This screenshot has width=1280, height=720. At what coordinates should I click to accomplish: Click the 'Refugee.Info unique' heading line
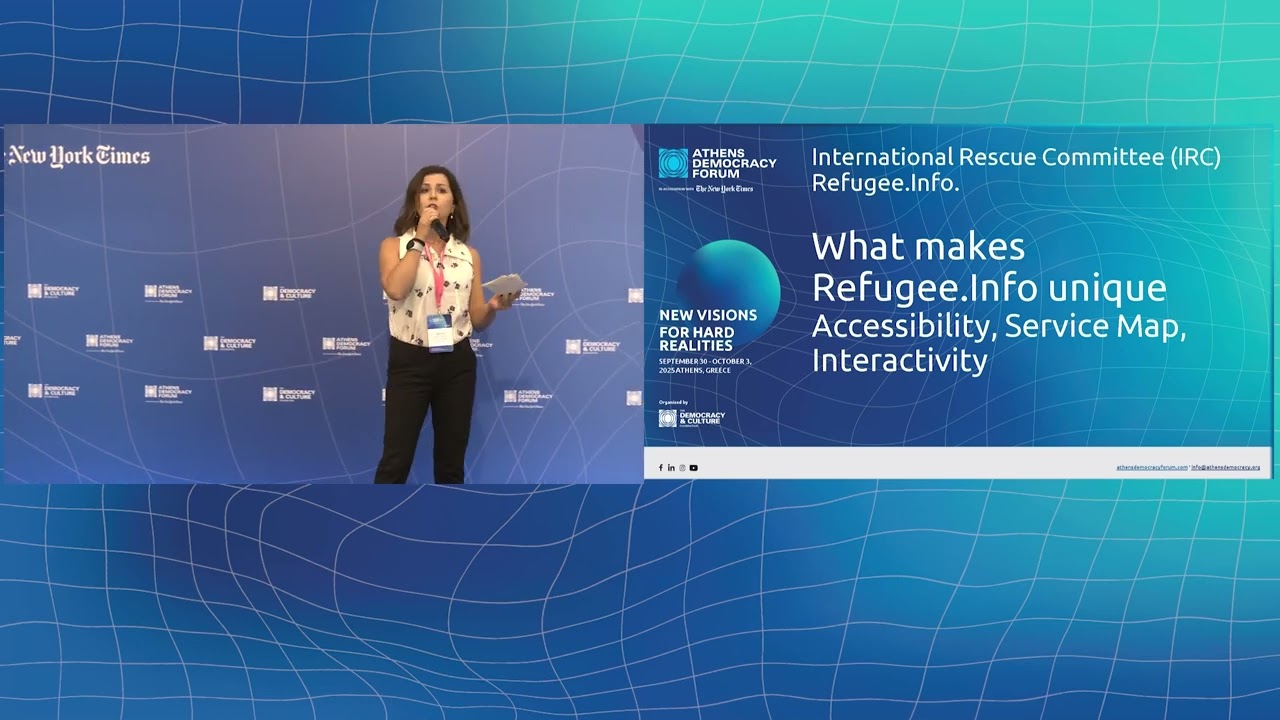(989, 288)
